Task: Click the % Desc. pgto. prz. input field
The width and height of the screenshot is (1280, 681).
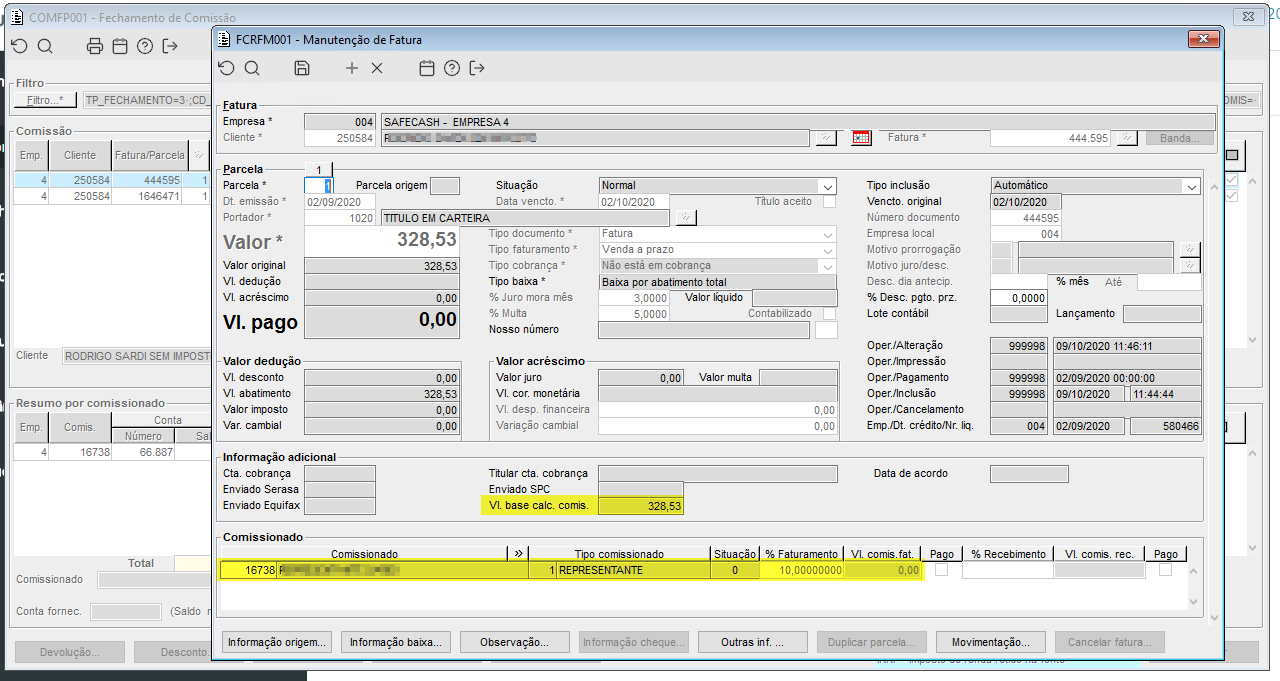Action: click(1018, 298)
